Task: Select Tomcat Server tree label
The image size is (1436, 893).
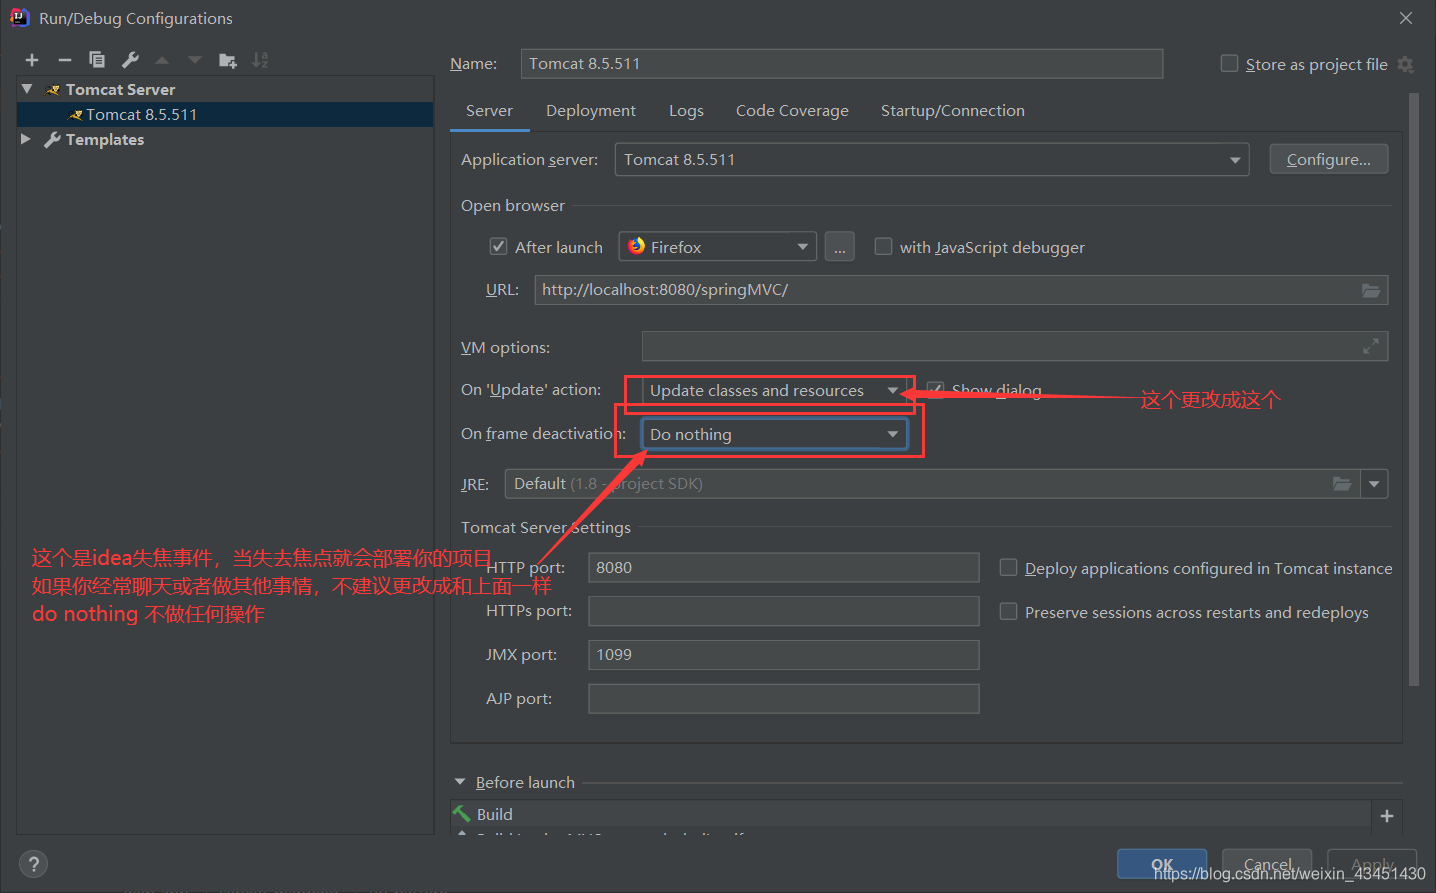Action: point(120,90)
